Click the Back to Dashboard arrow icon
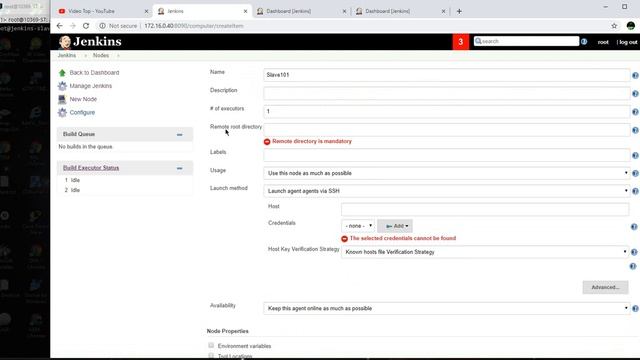Image resolution: width=640 pixels, height=360 pixels. (62, 73)
